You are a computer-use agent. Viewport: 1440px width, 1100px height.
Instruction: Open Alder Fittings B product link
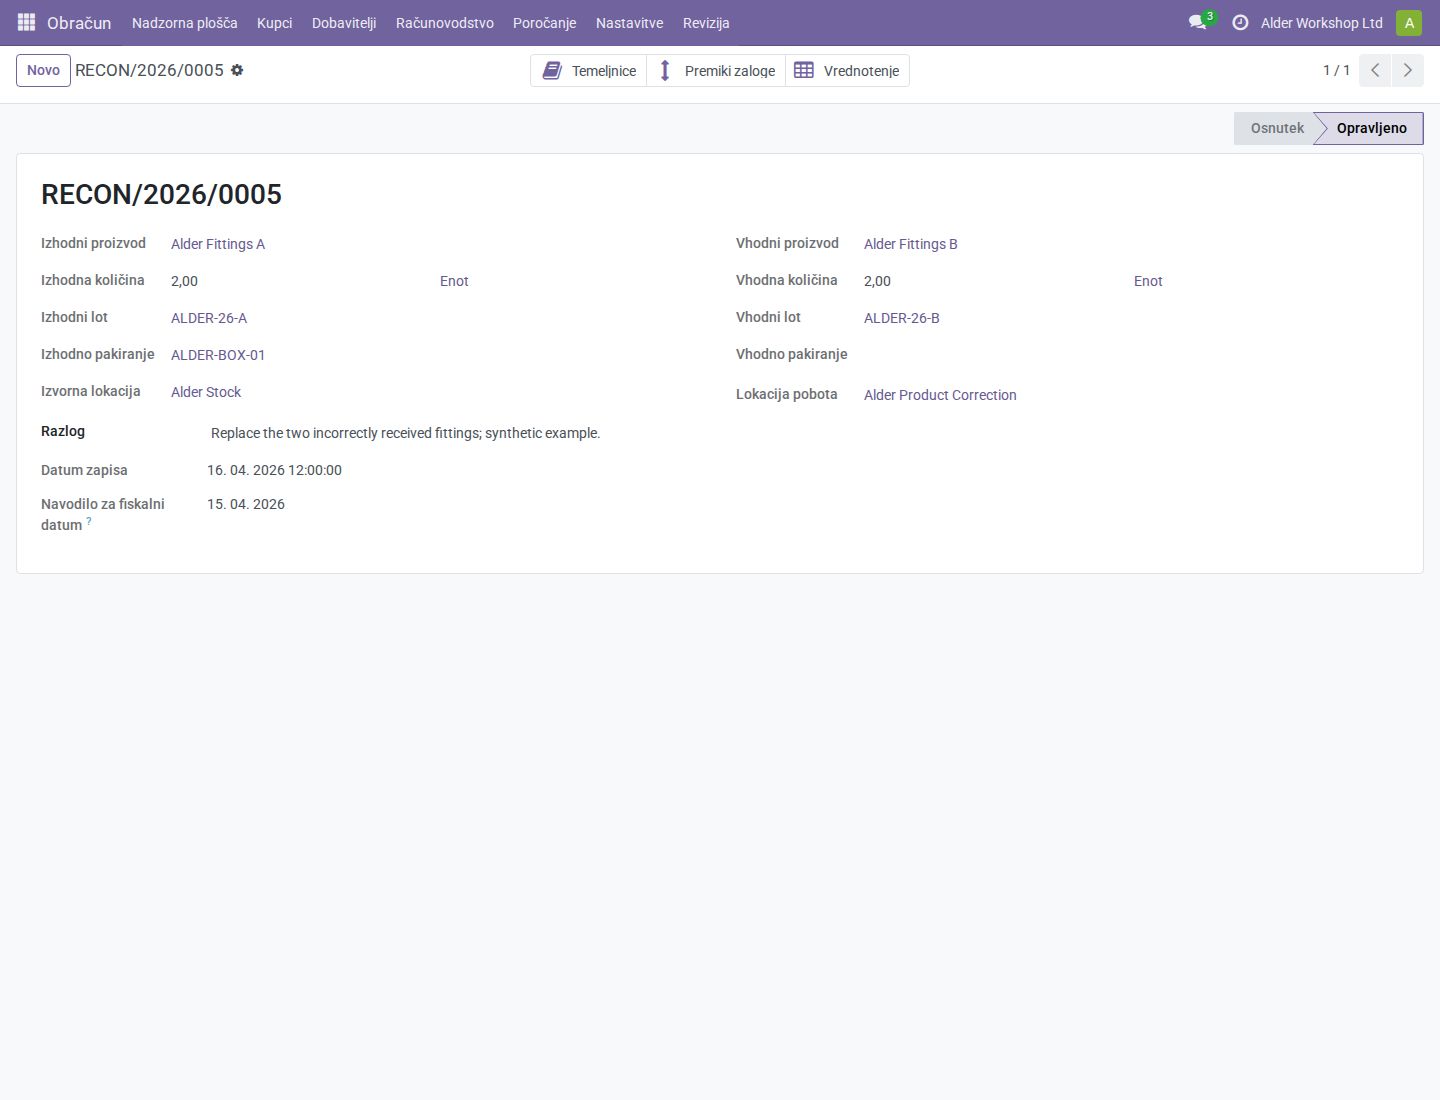pos(911,244)
